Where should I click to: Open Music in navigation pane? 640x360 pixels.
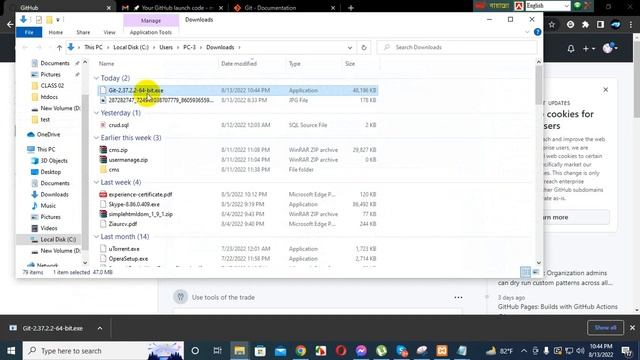[48, 206]
